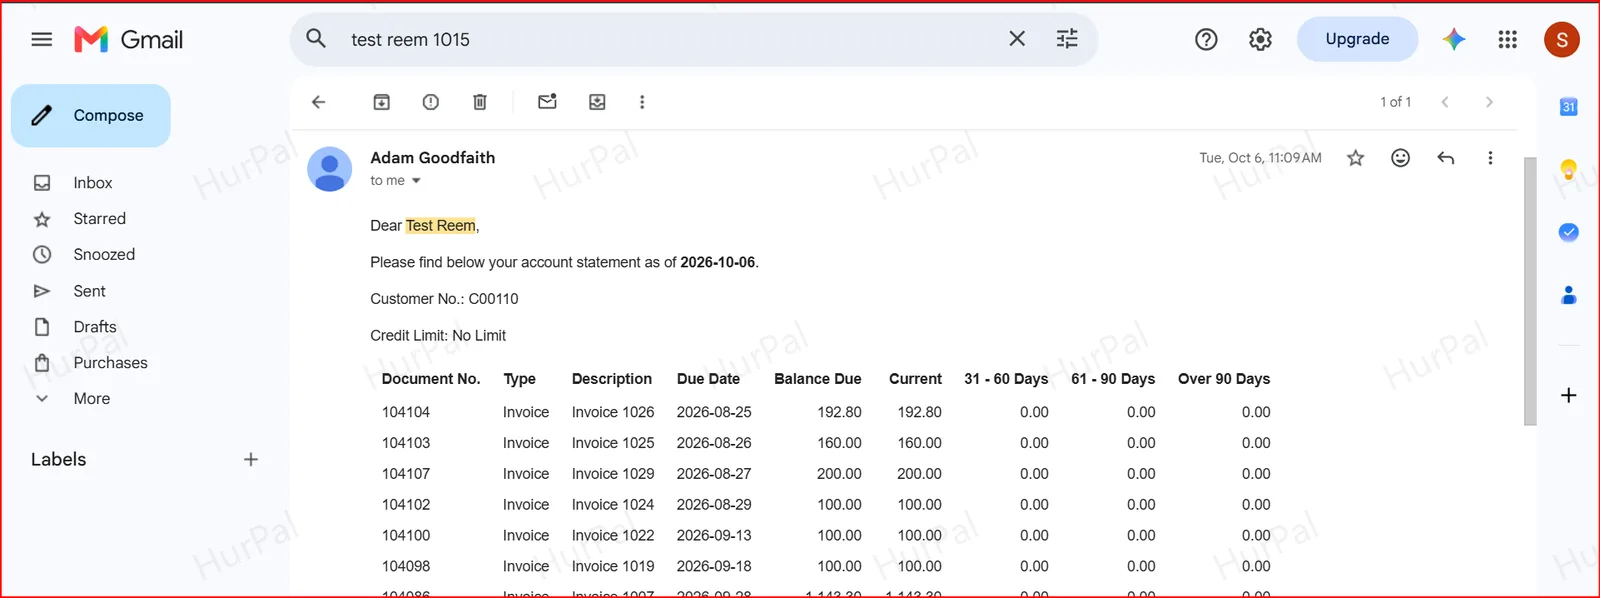
Task: Click the message vertical scrollbar
Action: pyautogui.click(x=1530, y=291)
